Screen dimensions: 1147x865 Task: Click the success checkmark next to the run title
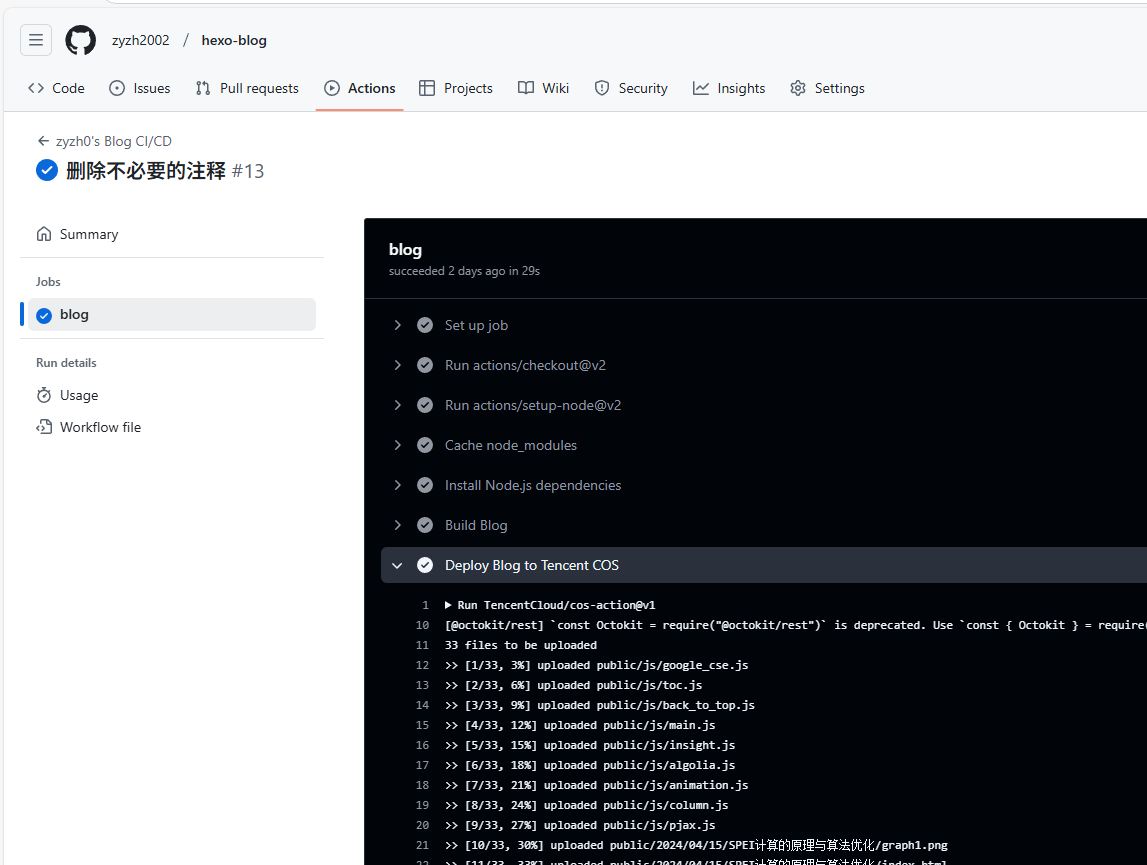[x=46, y=170]
